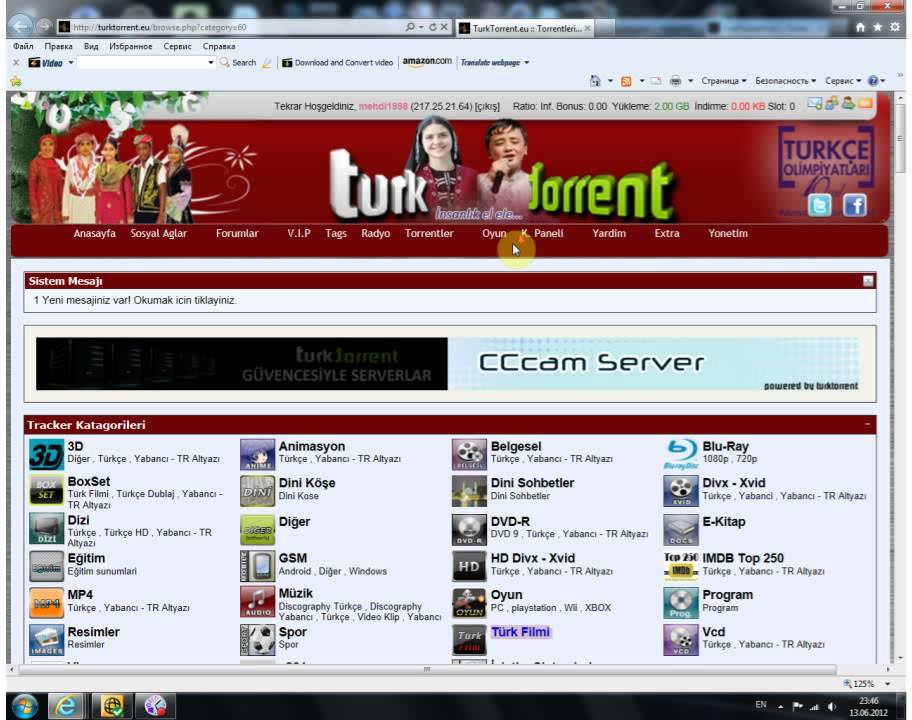Open the Program disc icon

tap(681, 603)
